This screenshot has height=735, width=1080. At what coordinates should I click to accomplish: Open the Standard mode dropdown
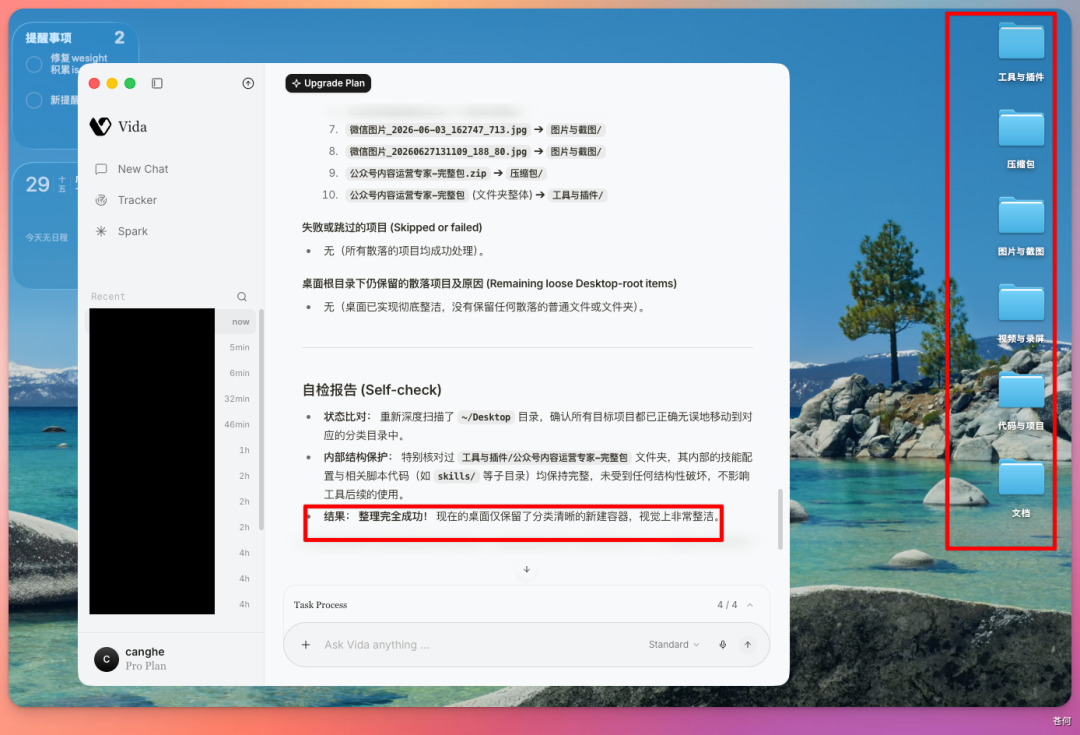[674, 645]
